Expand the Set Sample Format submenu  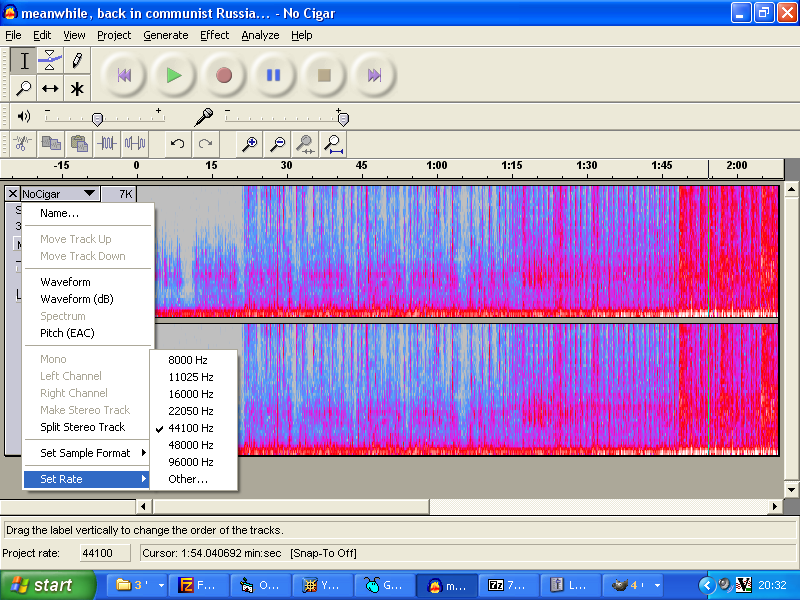88,453
